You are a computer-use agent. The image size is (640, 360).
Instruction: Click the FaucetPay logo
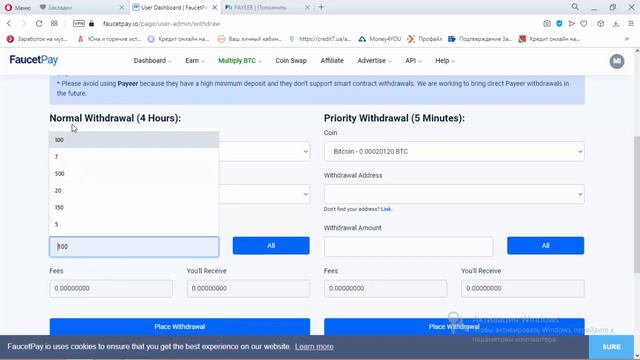34,60
